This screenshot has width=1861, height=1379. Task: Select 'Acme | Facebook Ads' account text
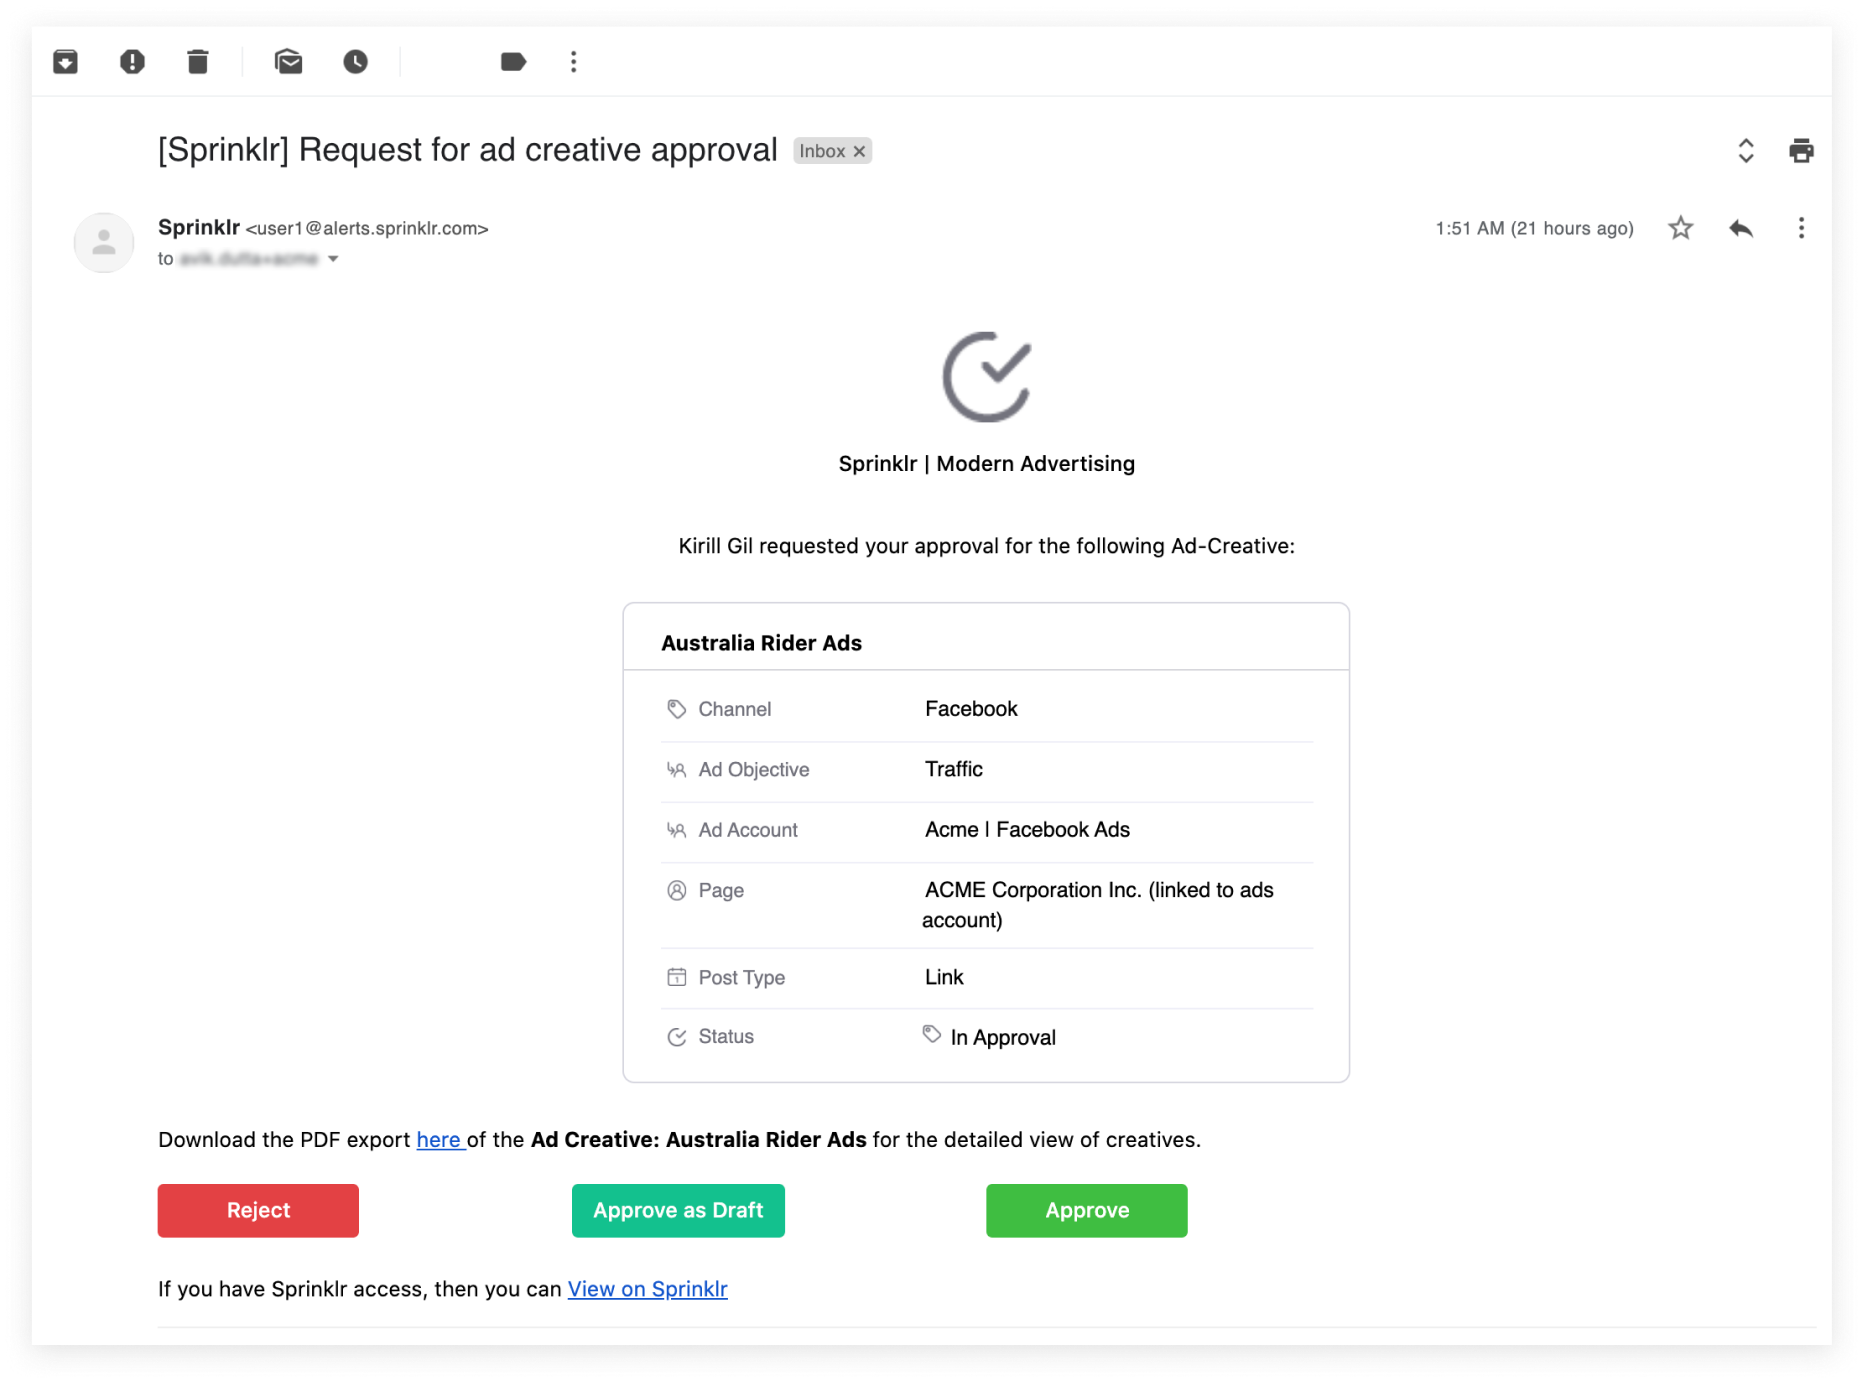point(1027,830)
